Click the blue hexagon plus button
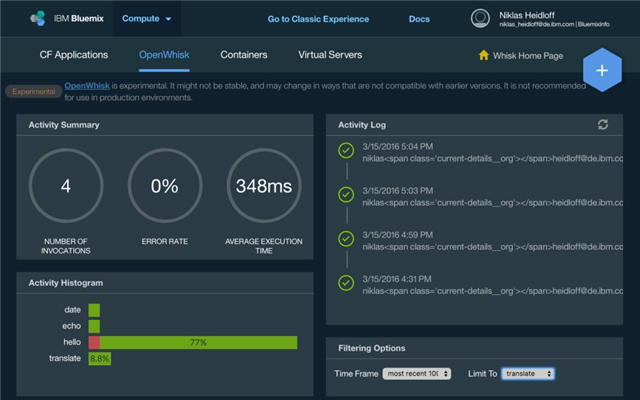The height and width of the screenshot is (400, 640). point(602,70)
